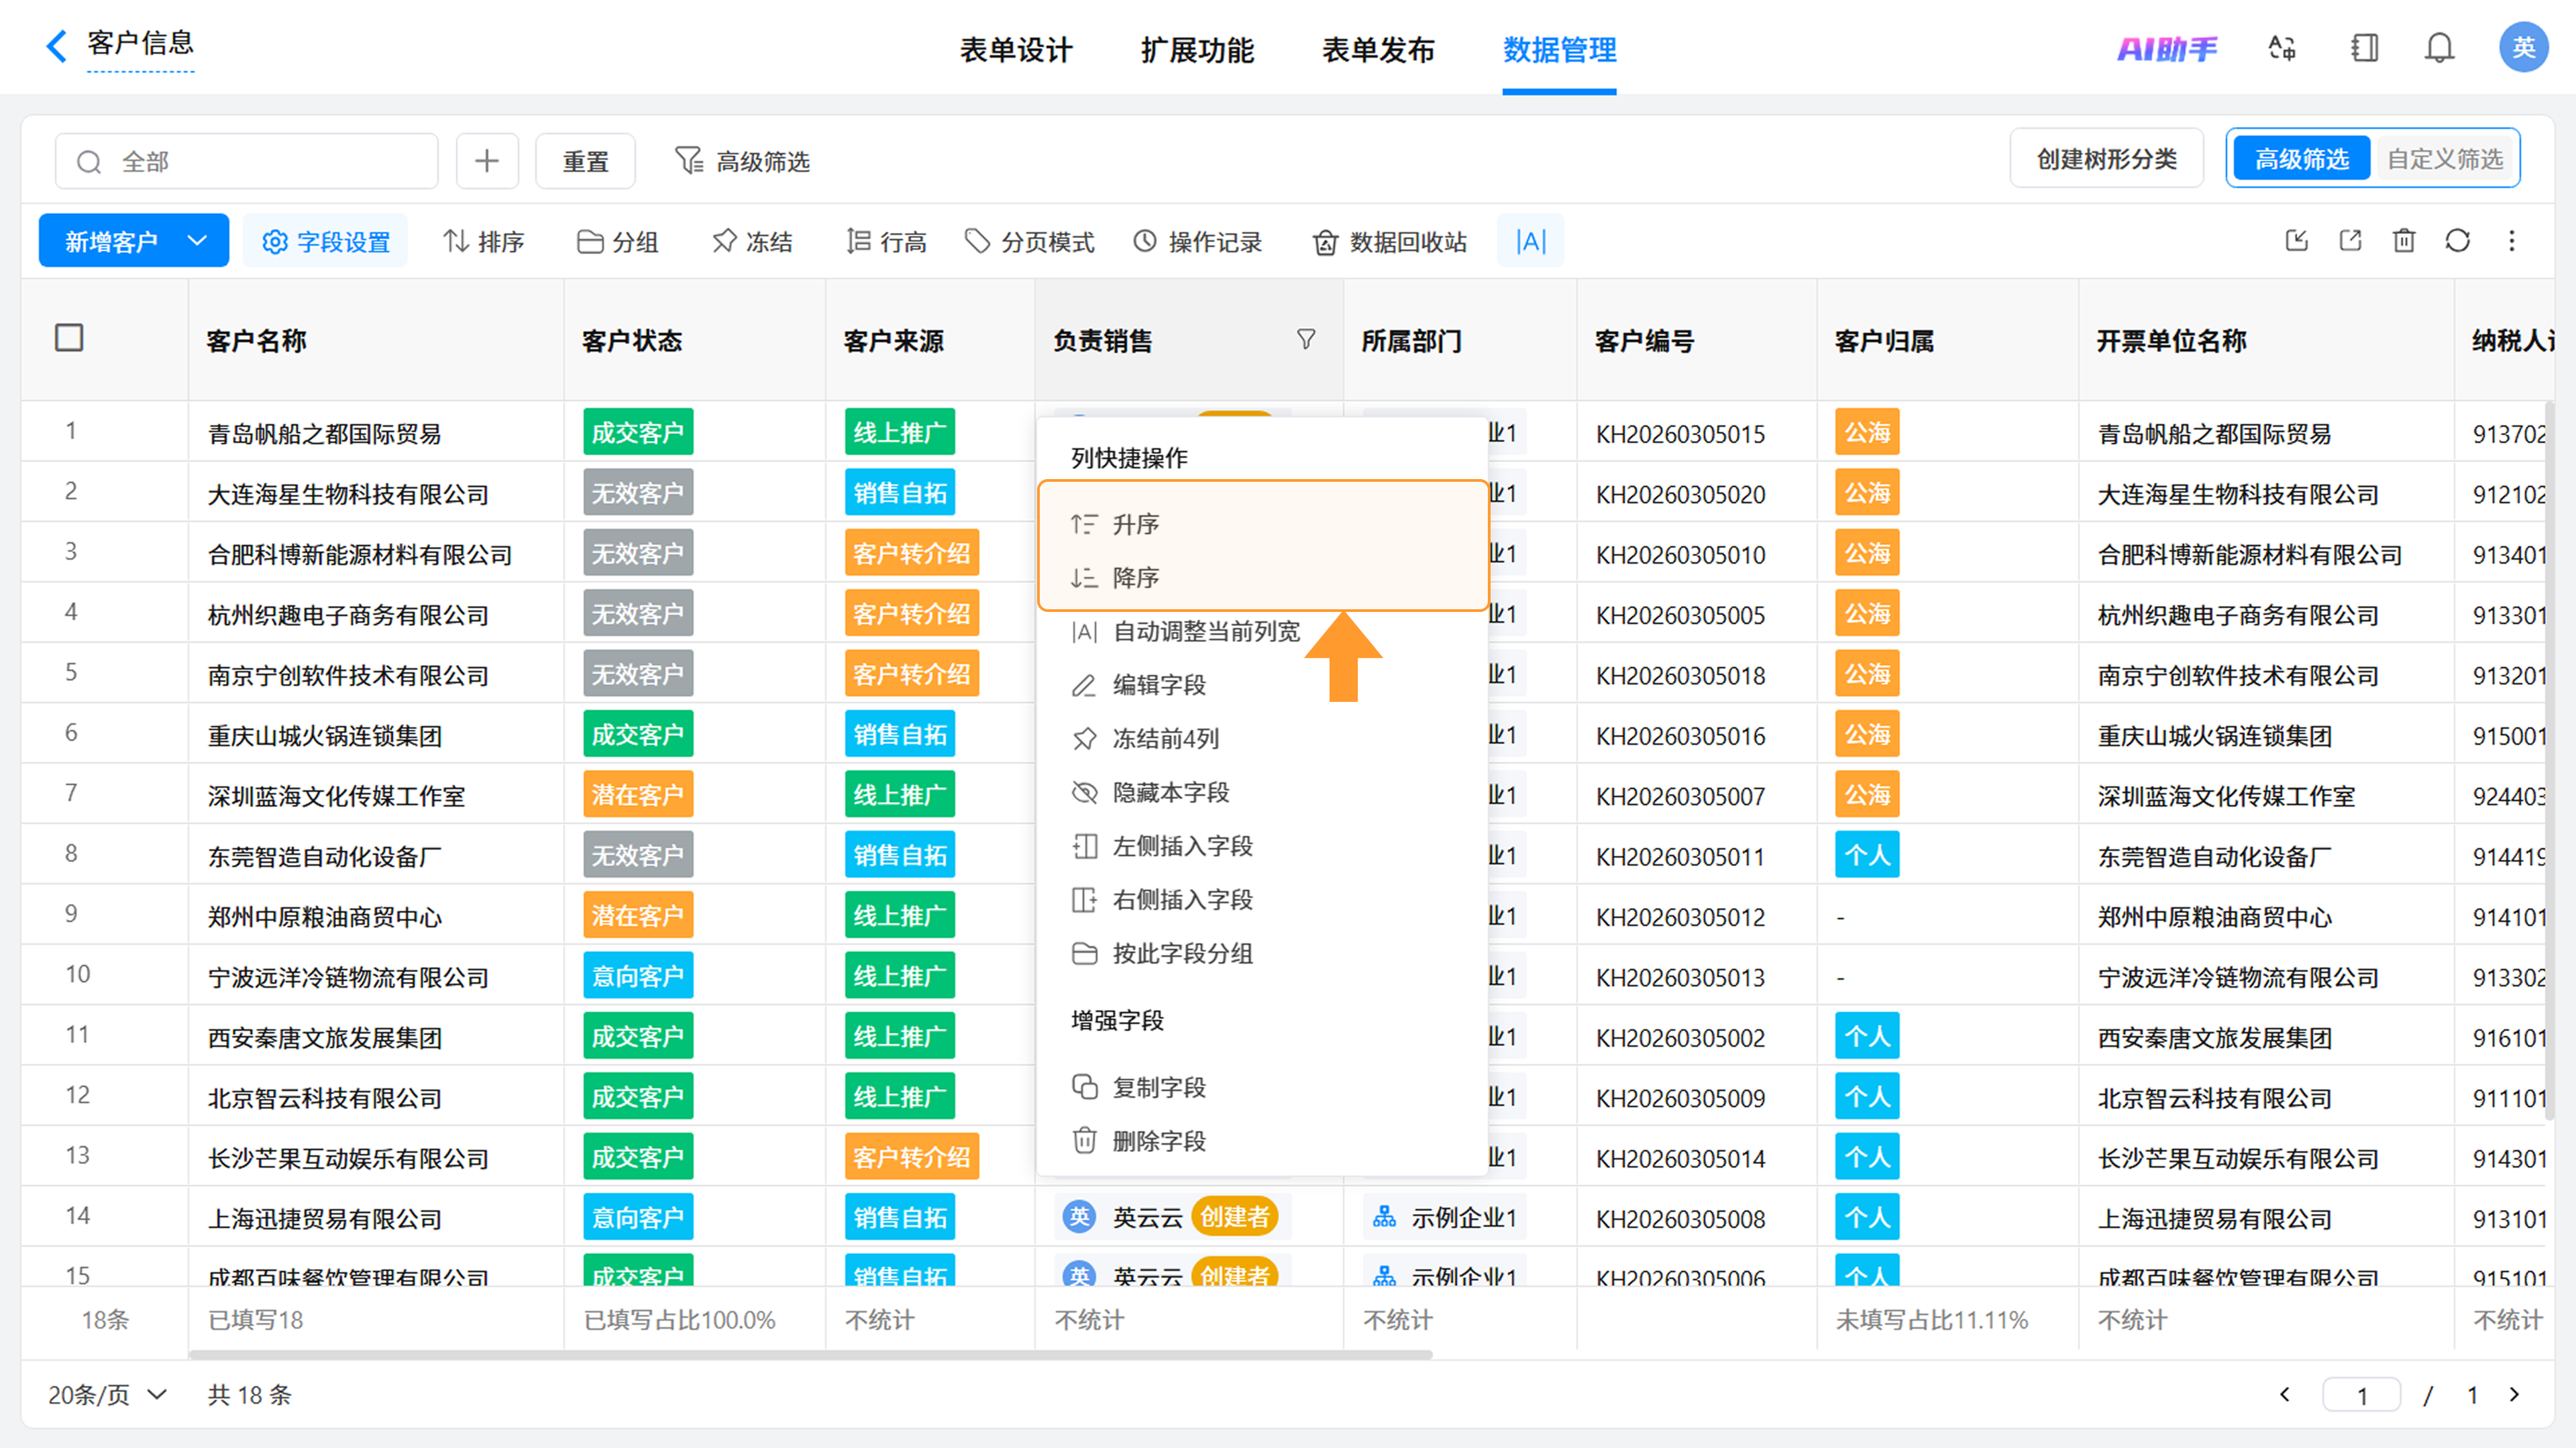Click the 高级筛选 funnel next to 重置
2576x1448 pixels.
[743, 161]
